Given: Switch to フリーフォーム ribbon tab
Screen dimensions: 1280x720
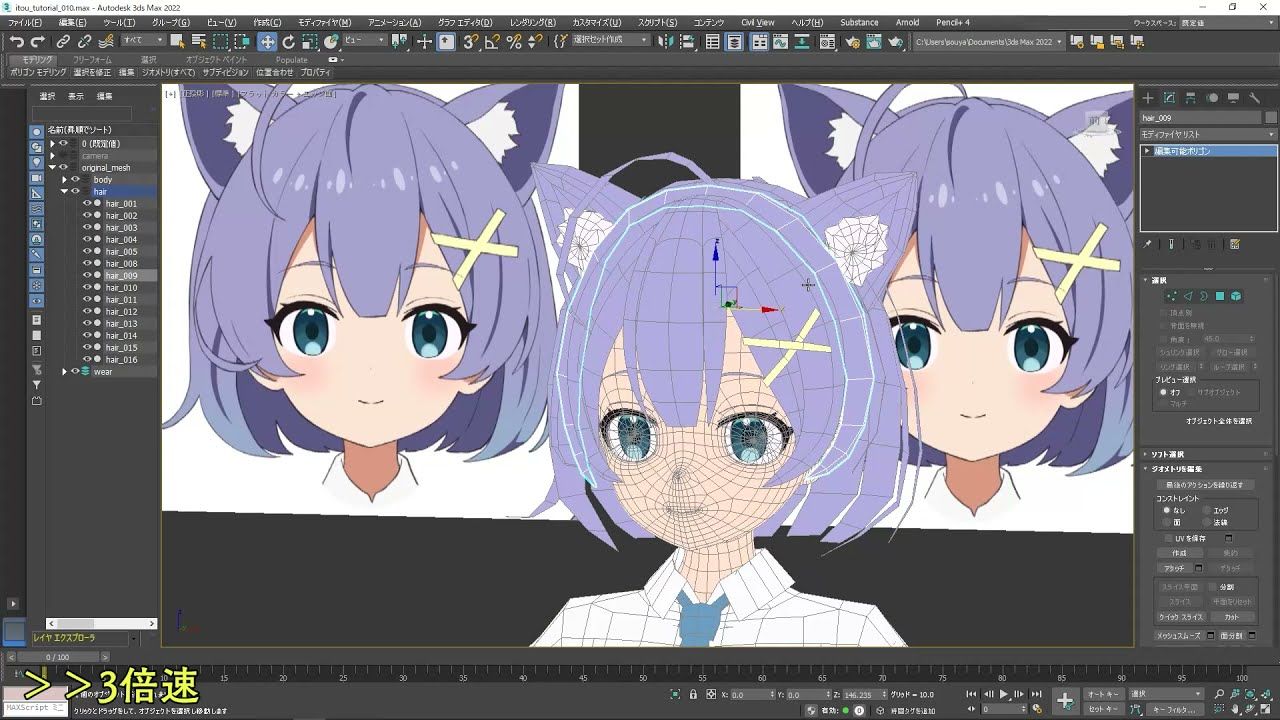Looking at the screenshot, I should [91, 60].
